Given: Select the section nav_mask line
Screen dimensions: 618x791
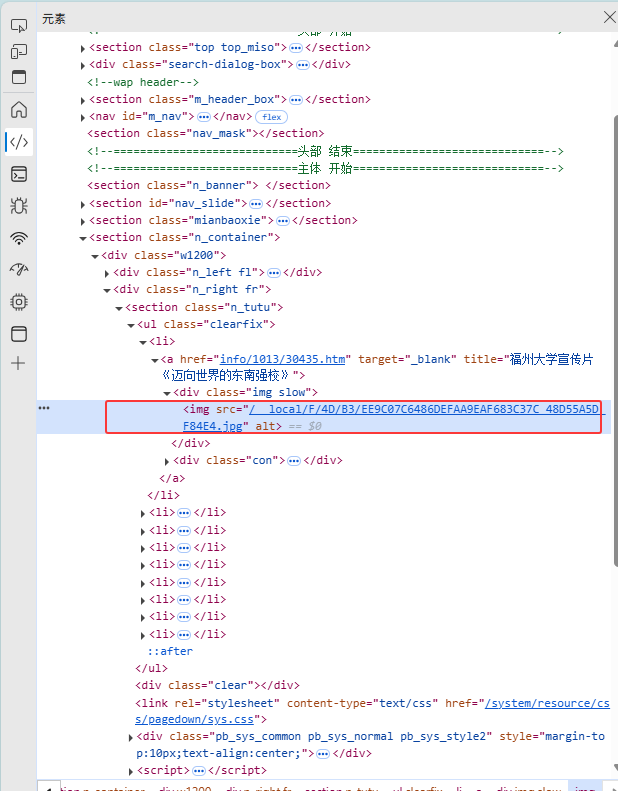Looking at the screenshot, I should tap(205, 133).
